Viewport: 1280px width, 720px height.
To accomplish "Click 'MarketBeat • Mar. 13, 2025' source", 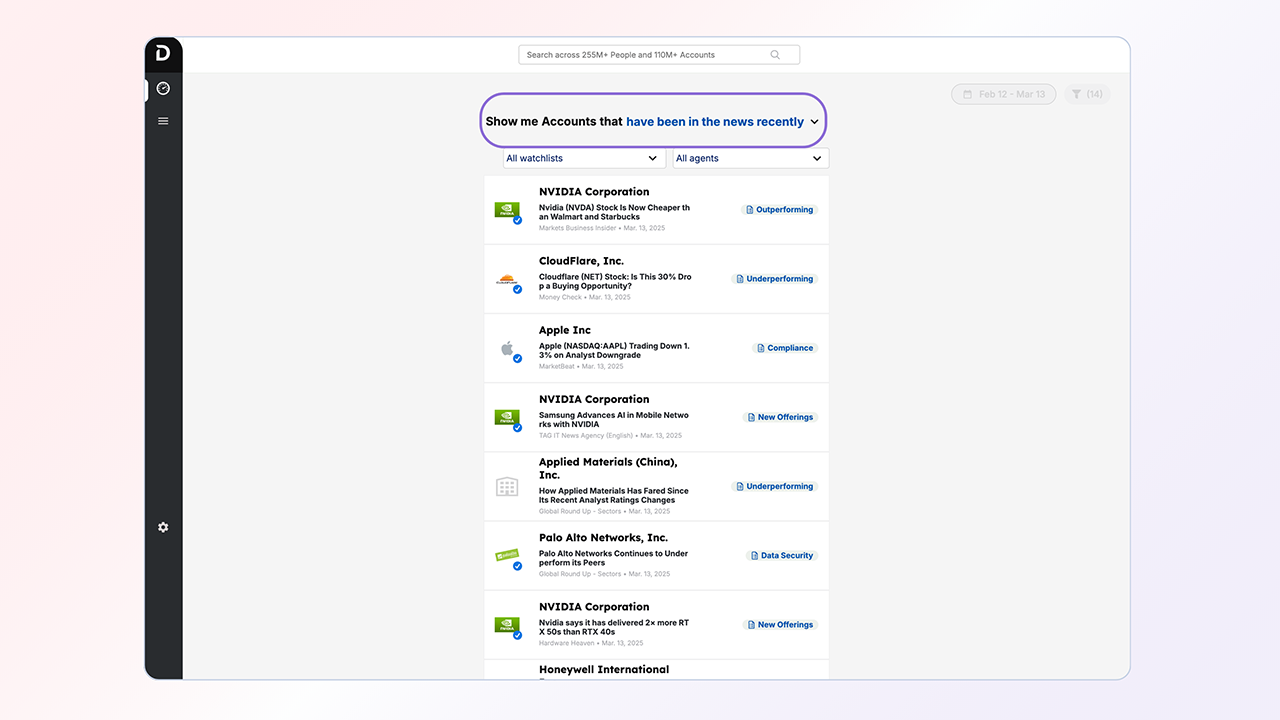I will click(581, 366).
